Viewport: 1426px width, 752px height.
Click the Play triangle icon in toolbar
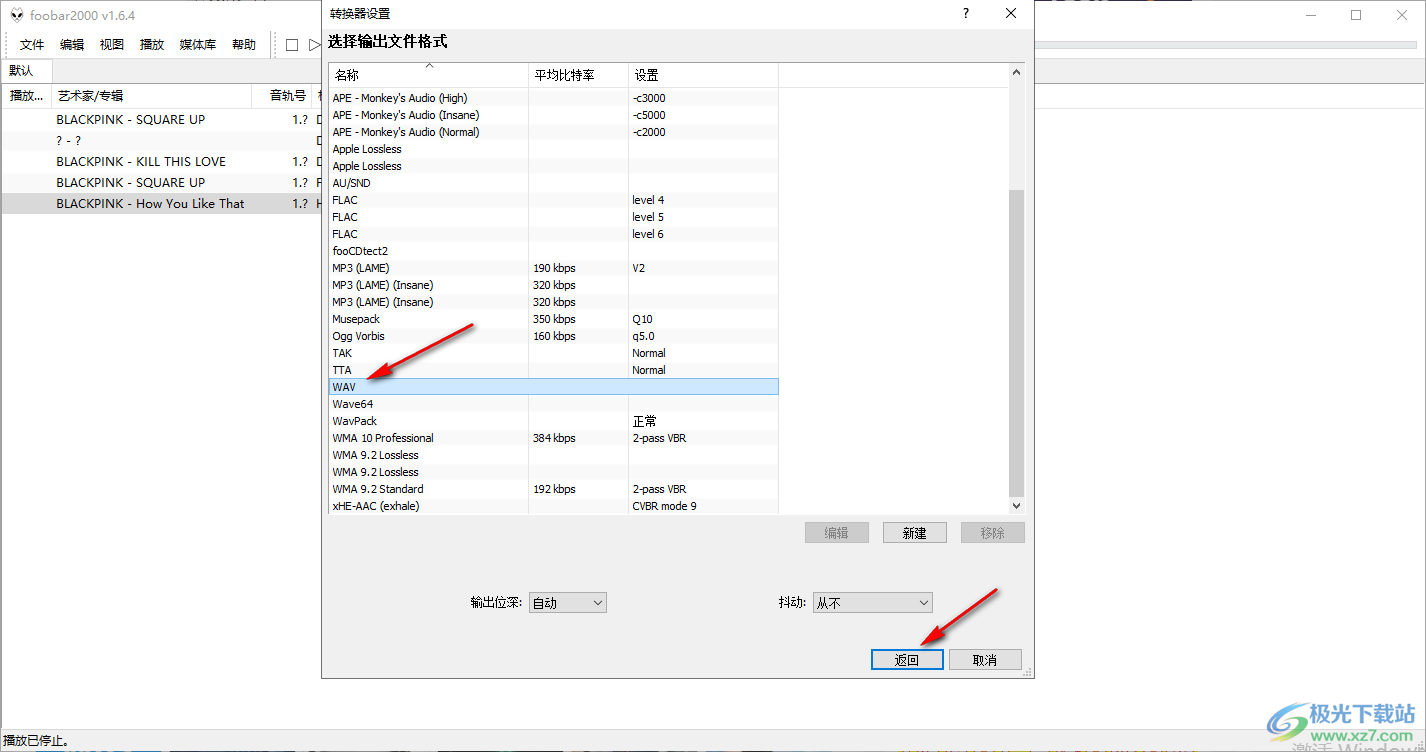(315, 45)
